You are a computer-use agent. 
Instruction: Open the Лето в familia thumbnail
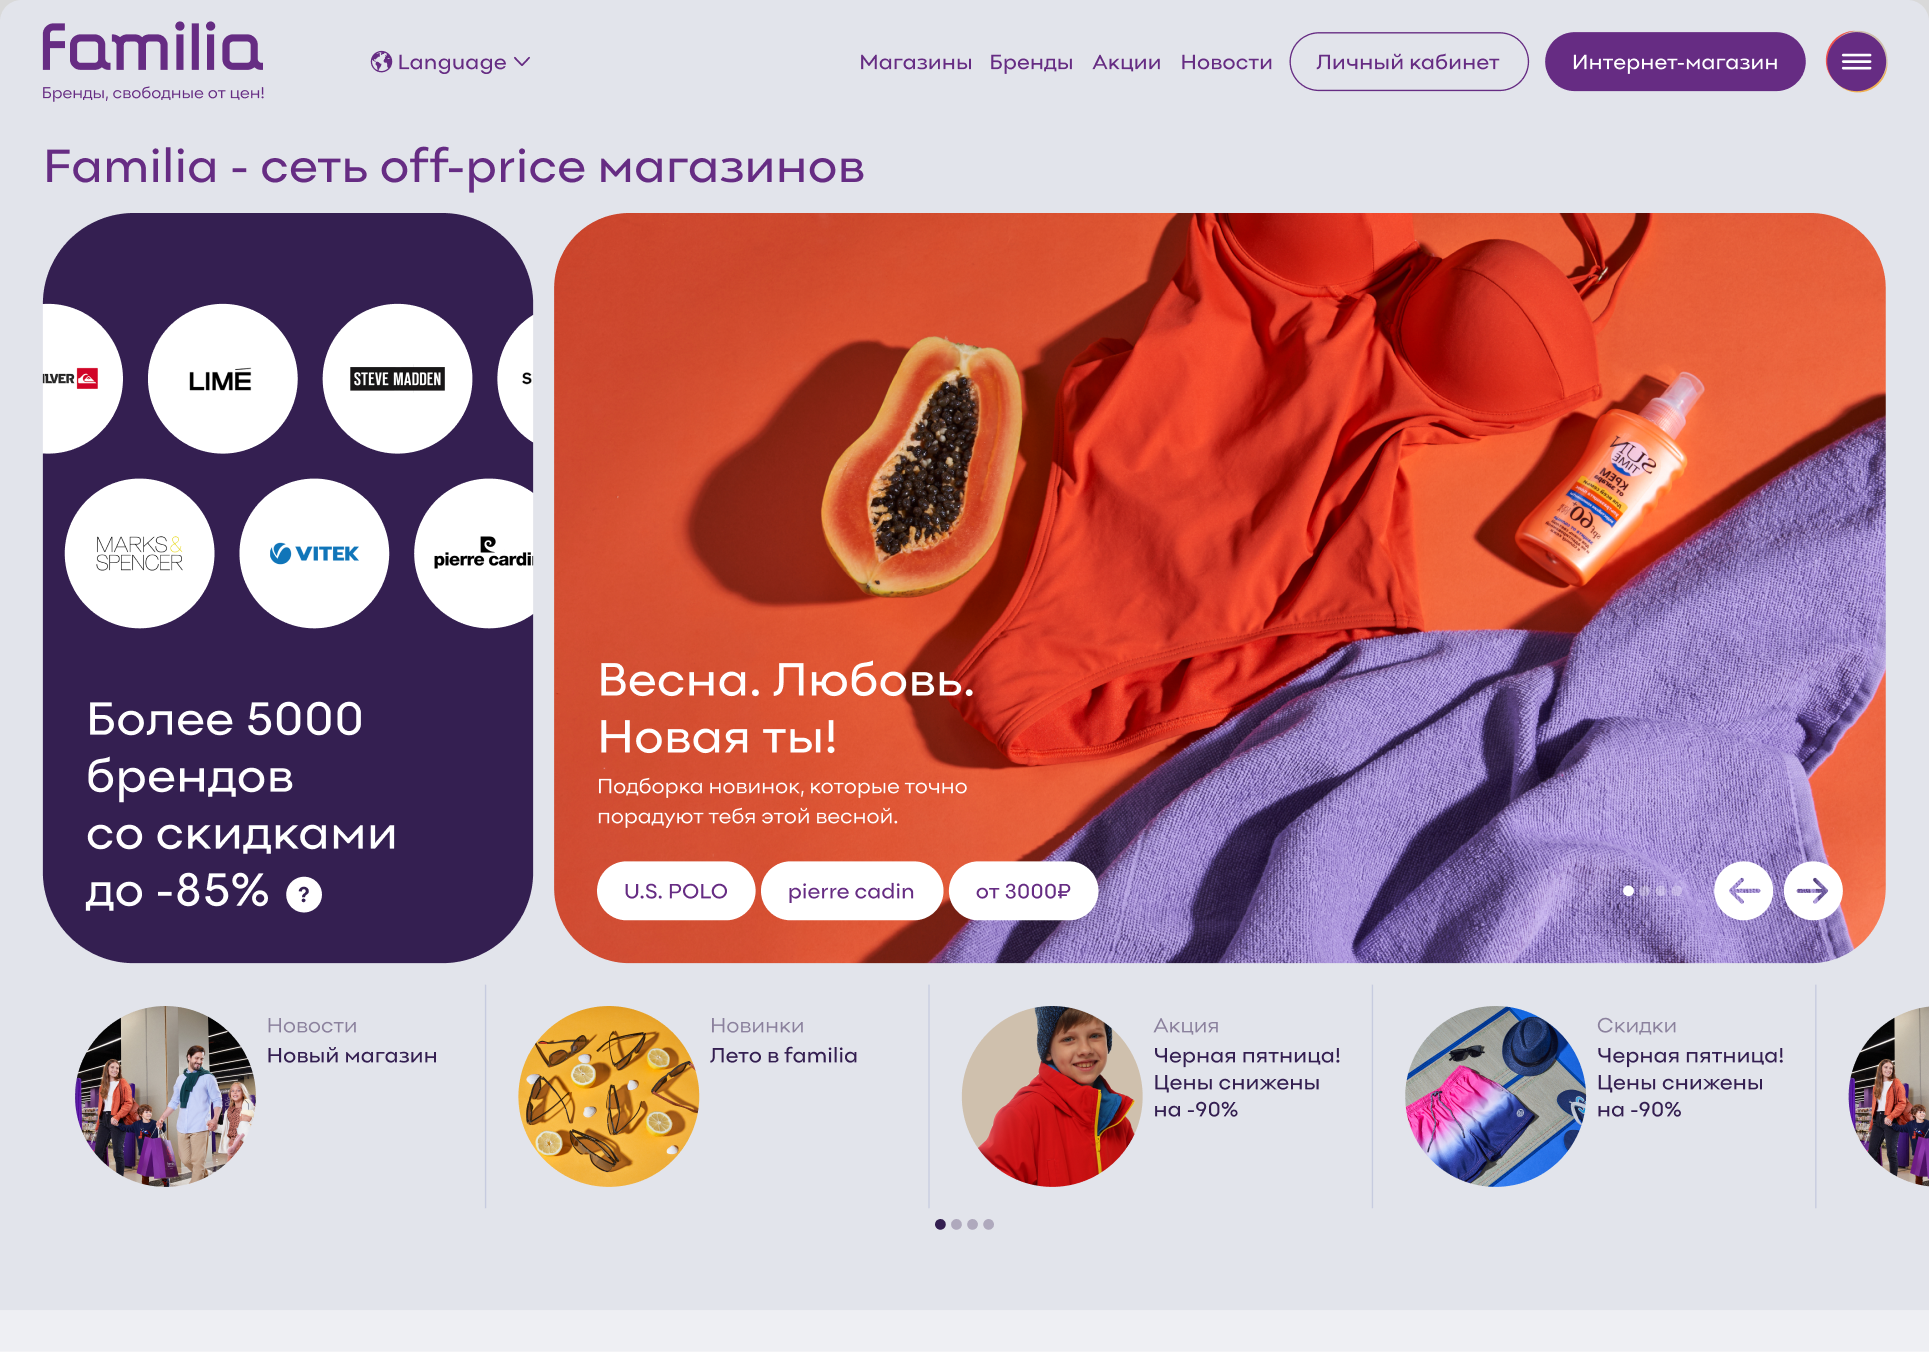[x=609, y=1096]
